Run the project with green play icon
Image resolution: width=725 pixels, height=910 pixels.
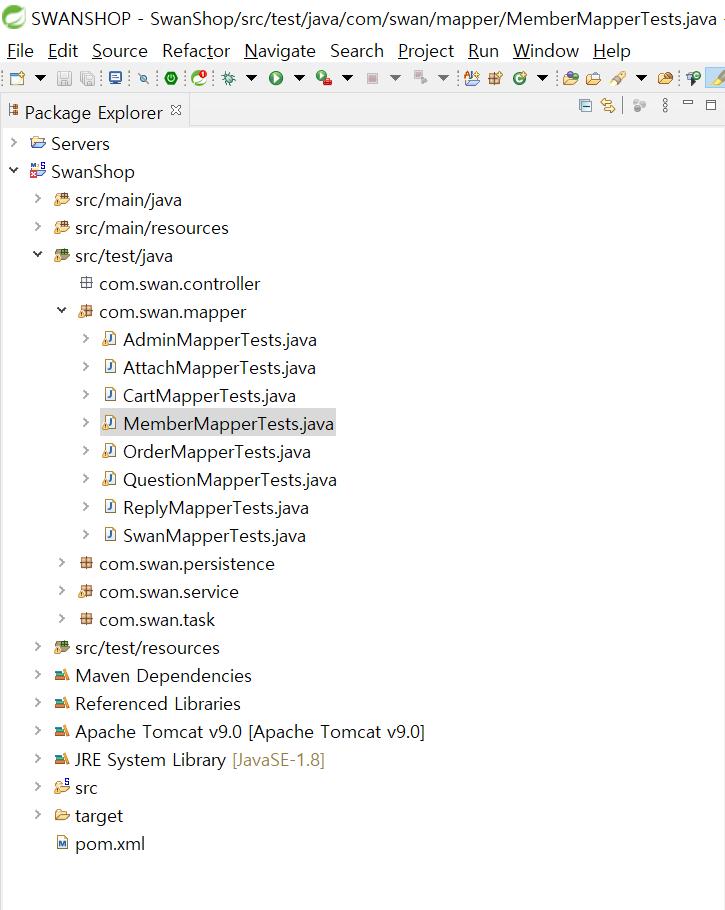(276, 78)
